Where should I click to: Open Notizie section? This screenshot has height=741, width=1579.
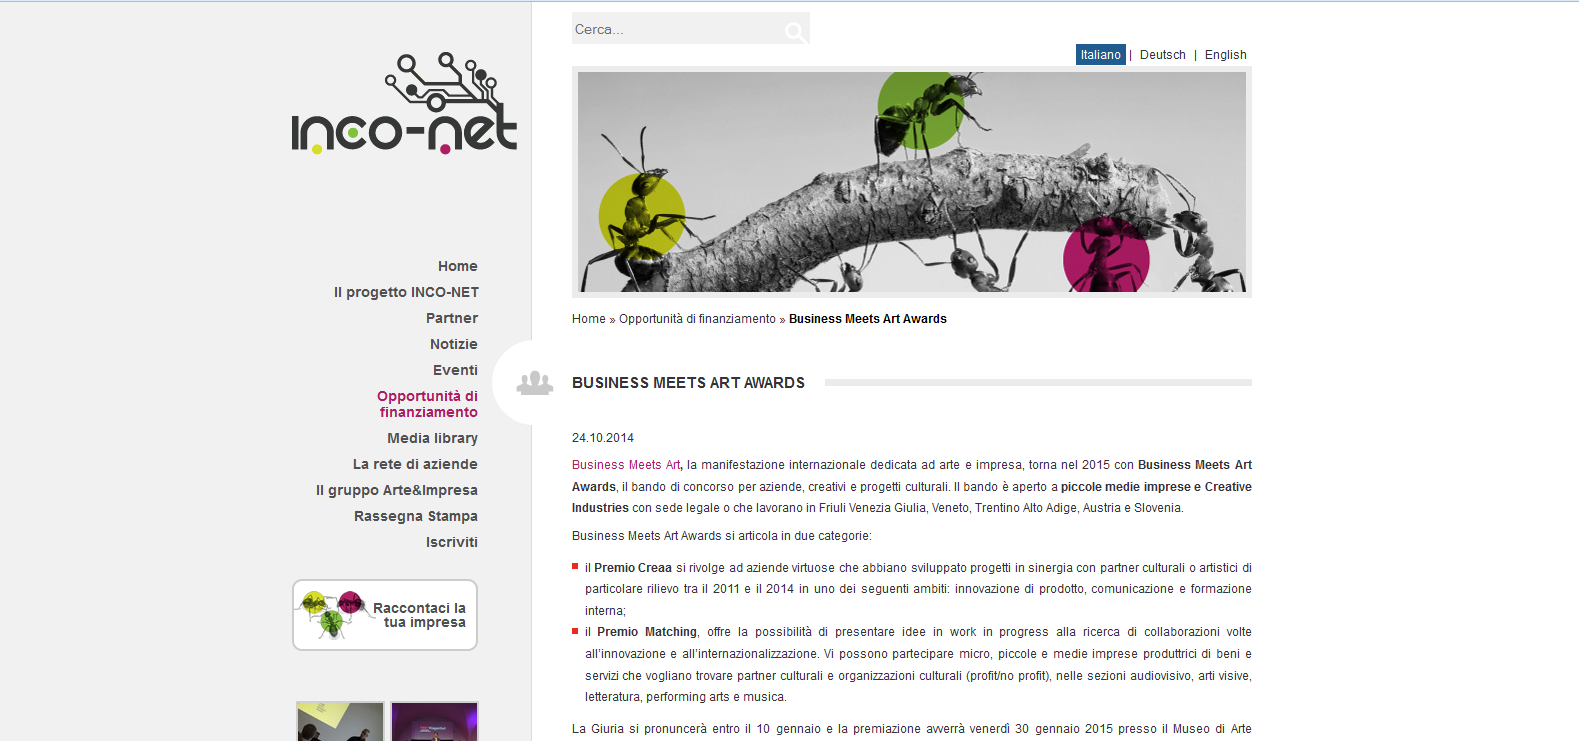tap(454, 344)
